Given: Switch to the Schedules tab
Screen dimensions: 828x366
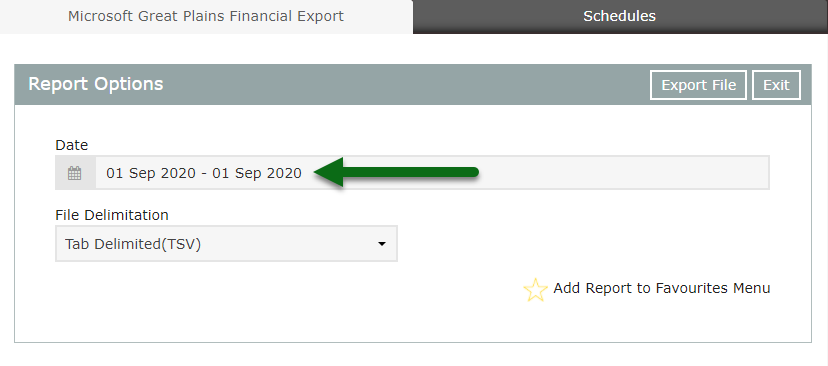Looking at the screenshot, I should tap(620, 16).
